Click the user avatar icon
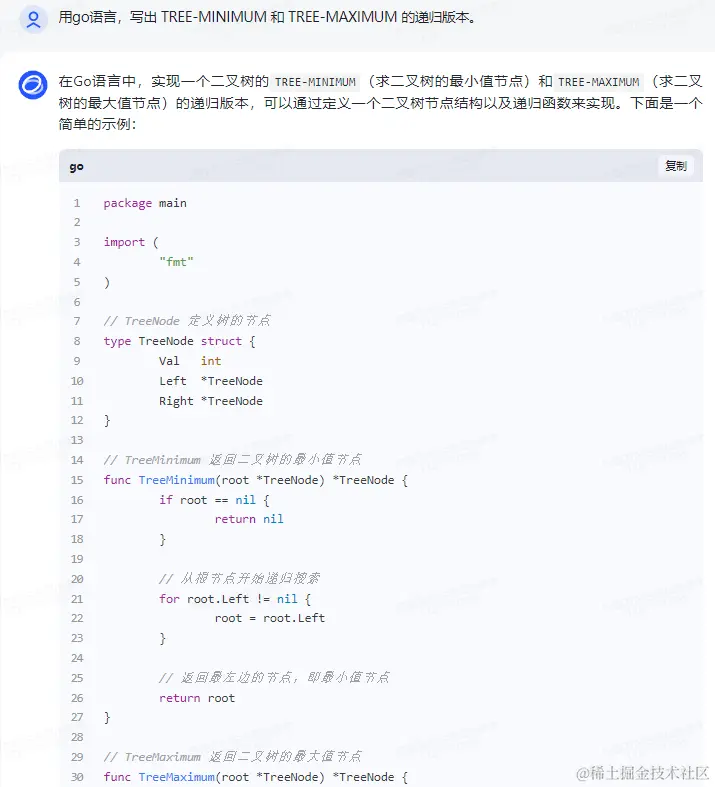 pyautogui.click(x=33, y=19)
